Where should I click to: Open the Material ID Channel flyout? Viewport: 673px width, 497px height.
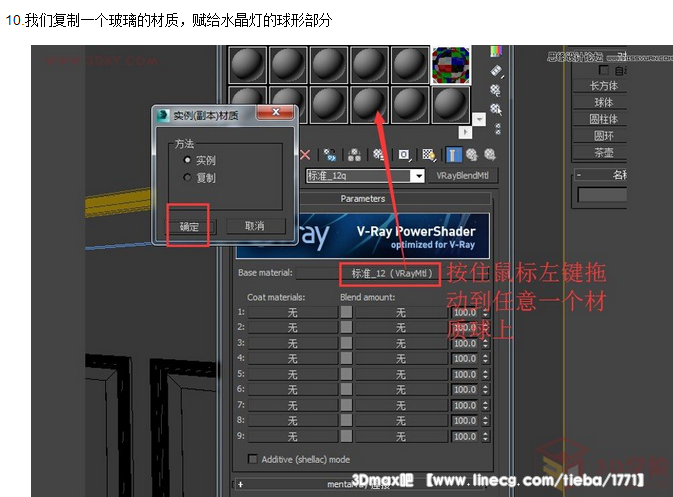[x=404, y=155]
